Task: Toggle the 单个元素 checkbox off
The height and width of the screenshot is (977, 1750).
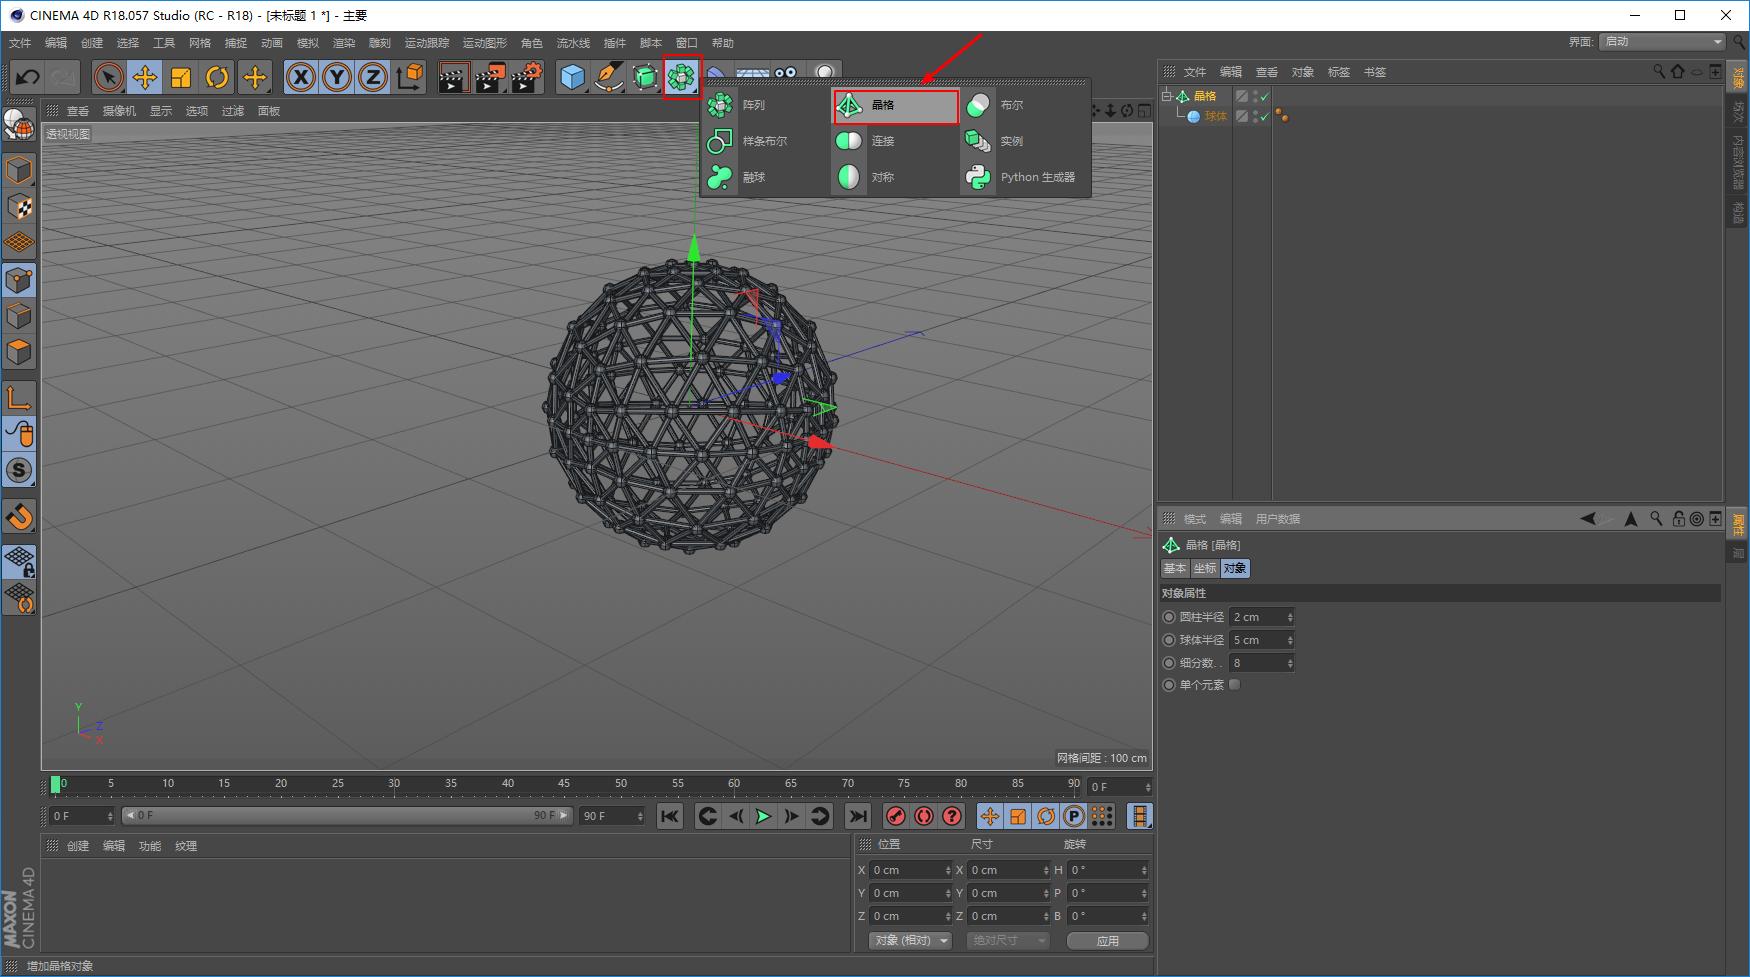Action: [x=1234, y=684]
